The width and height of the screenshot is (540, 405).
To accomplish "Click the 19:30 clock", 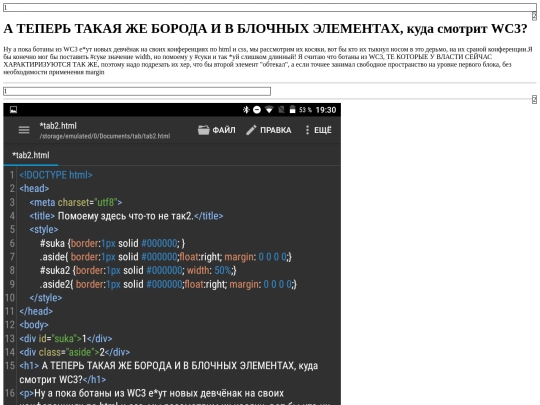I will point(326,110).
